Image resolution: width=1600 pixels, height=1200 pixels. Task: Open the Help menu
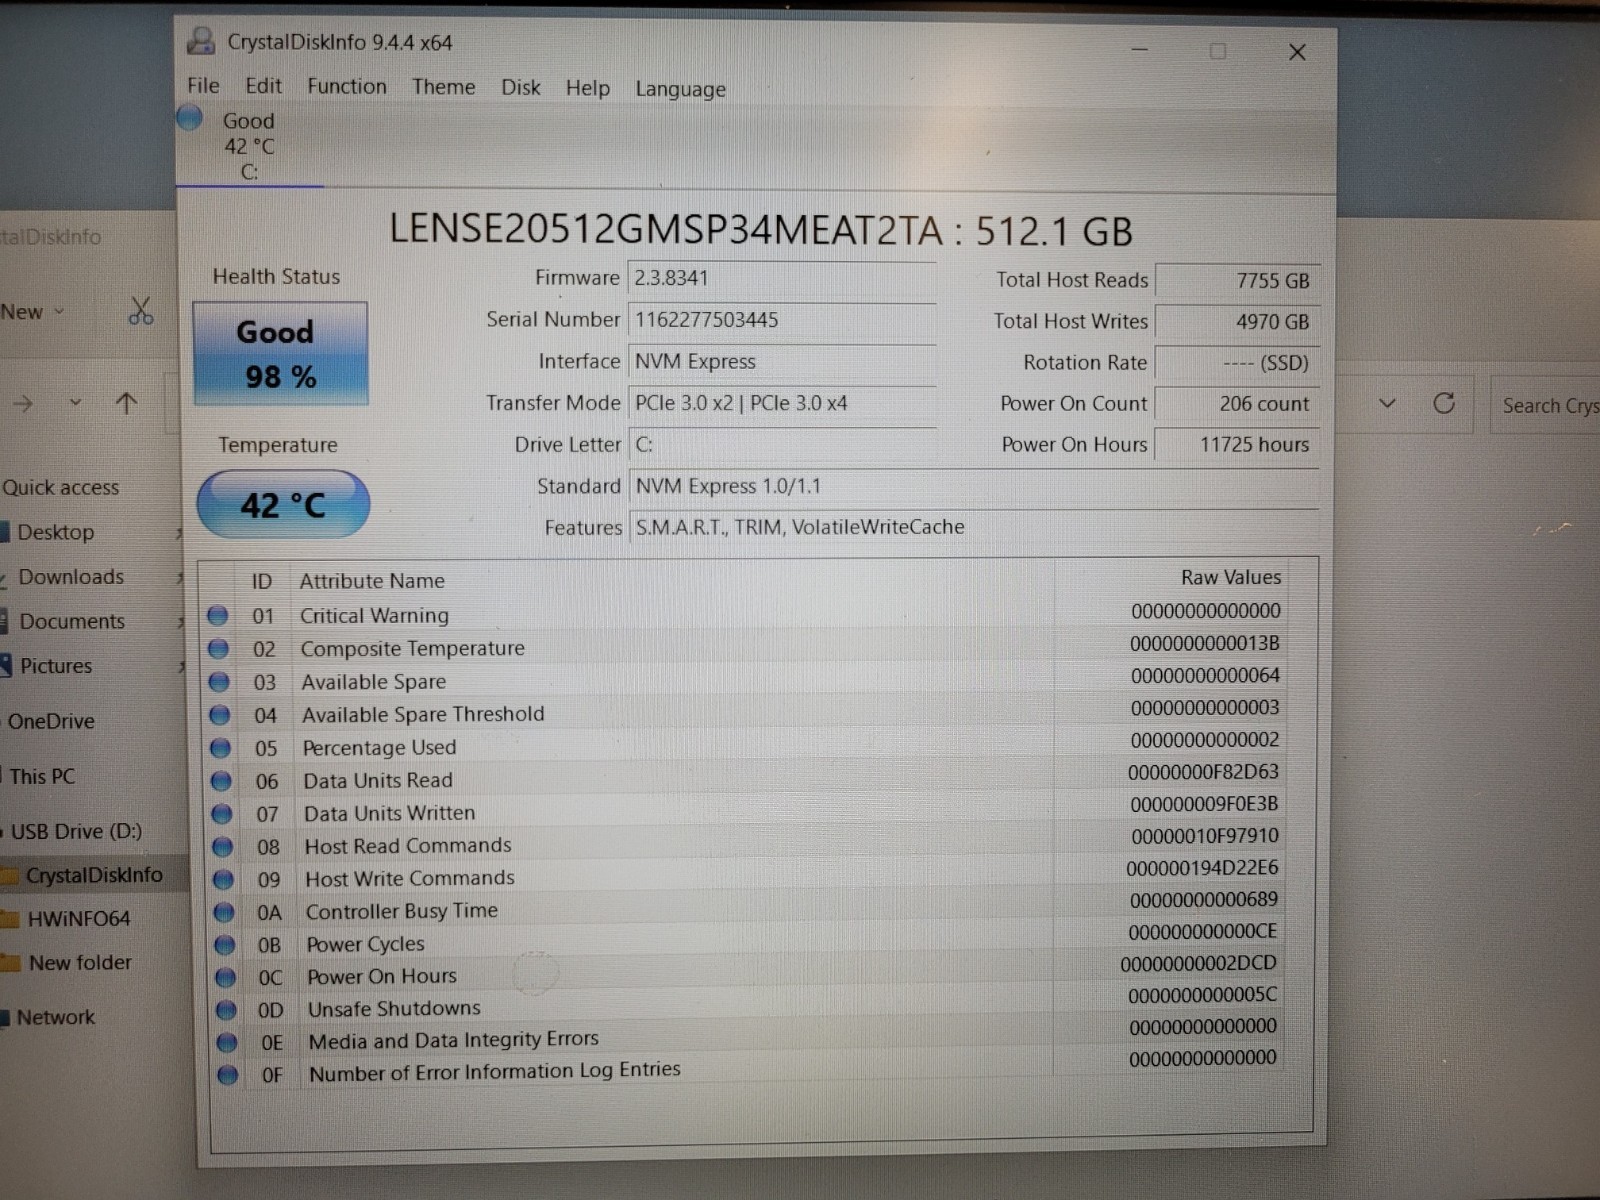pyautogui.click(x=587, y=88)
